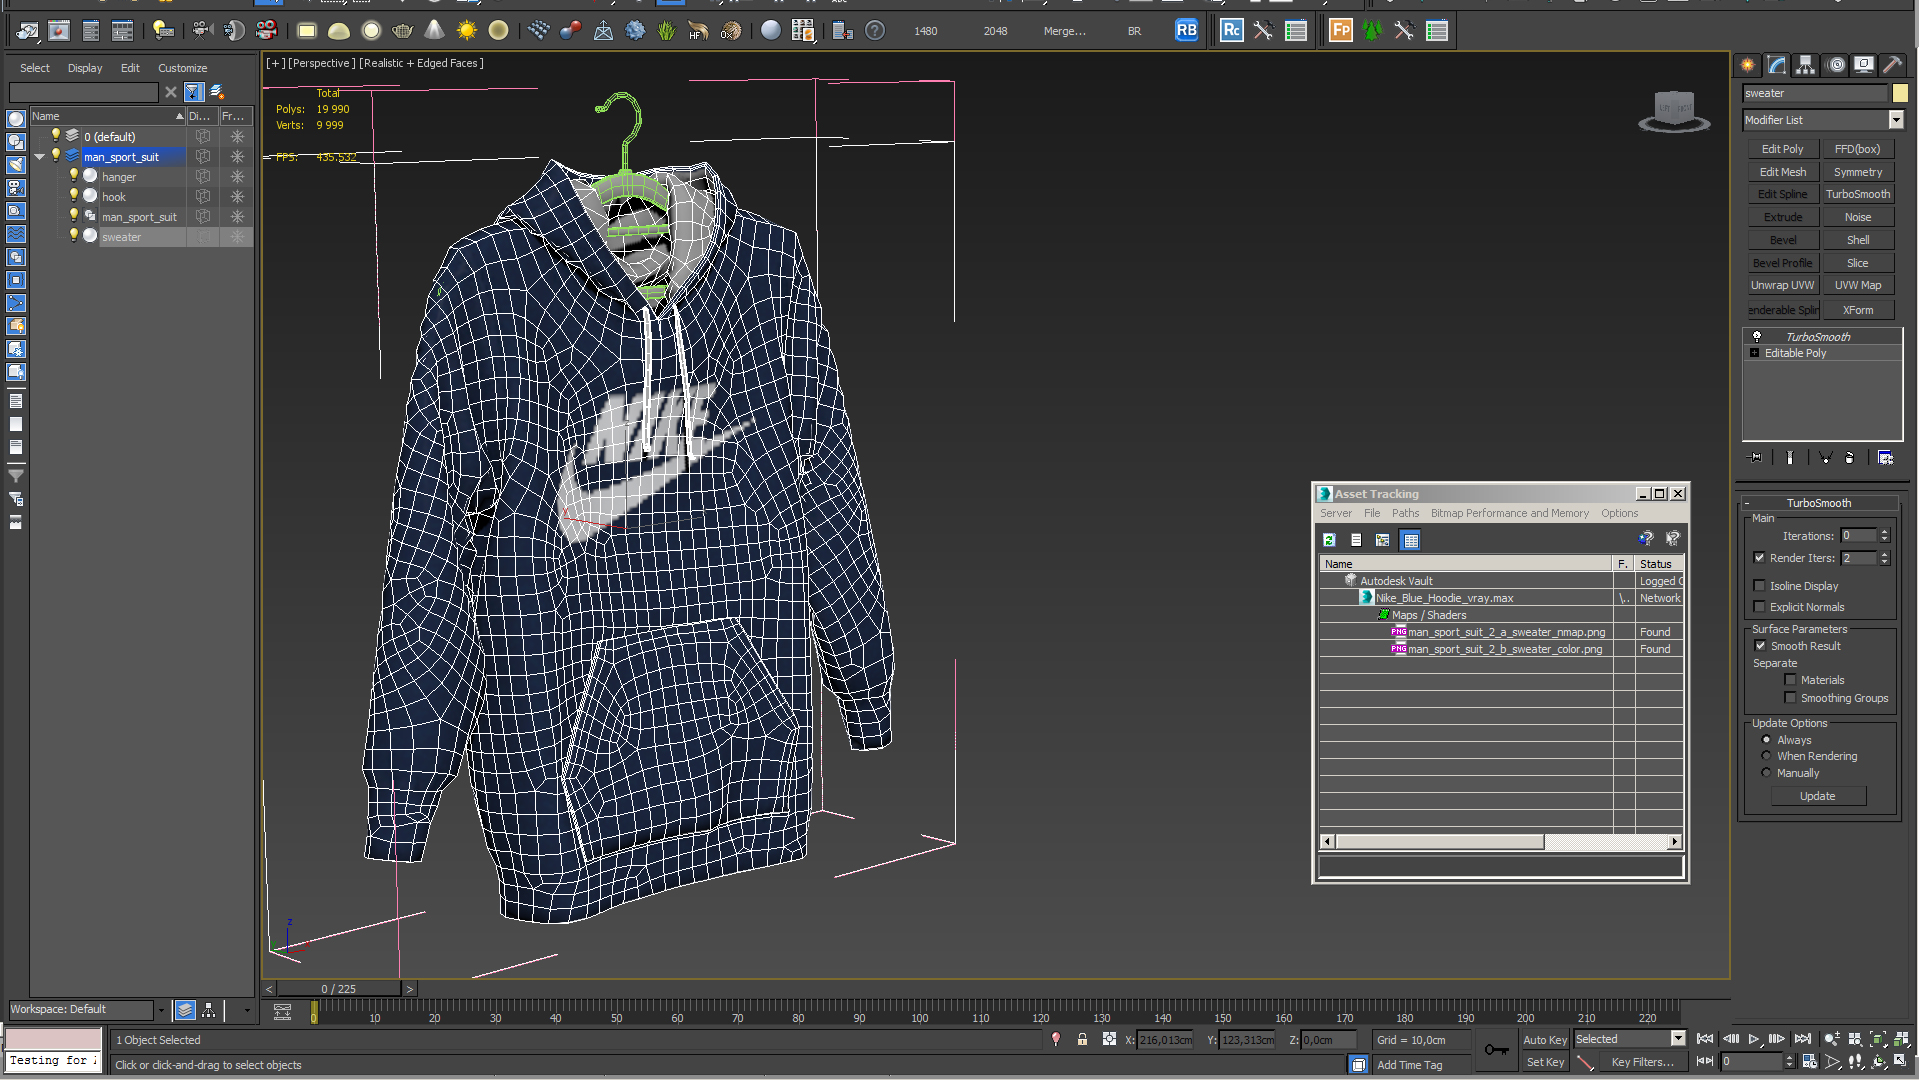This screenshot has height=1080, width=1920.
Task: Open the Modify command panel tab
Action: (1777, 65)
